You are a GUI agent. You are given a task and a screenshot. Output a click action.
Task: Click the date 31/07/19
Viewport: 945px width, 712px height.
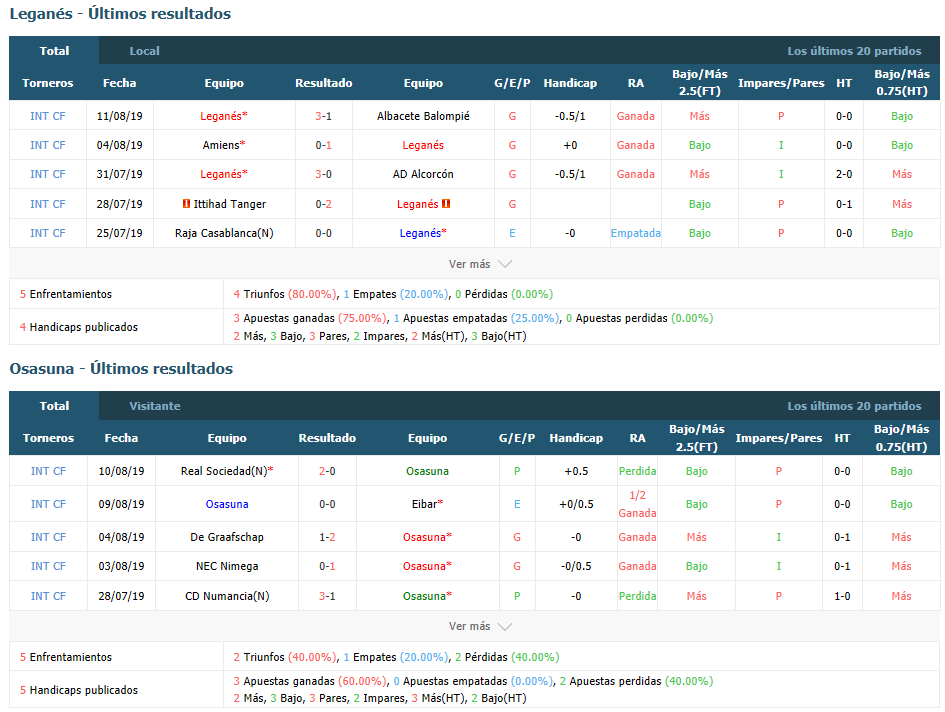(x=119, y=174)
